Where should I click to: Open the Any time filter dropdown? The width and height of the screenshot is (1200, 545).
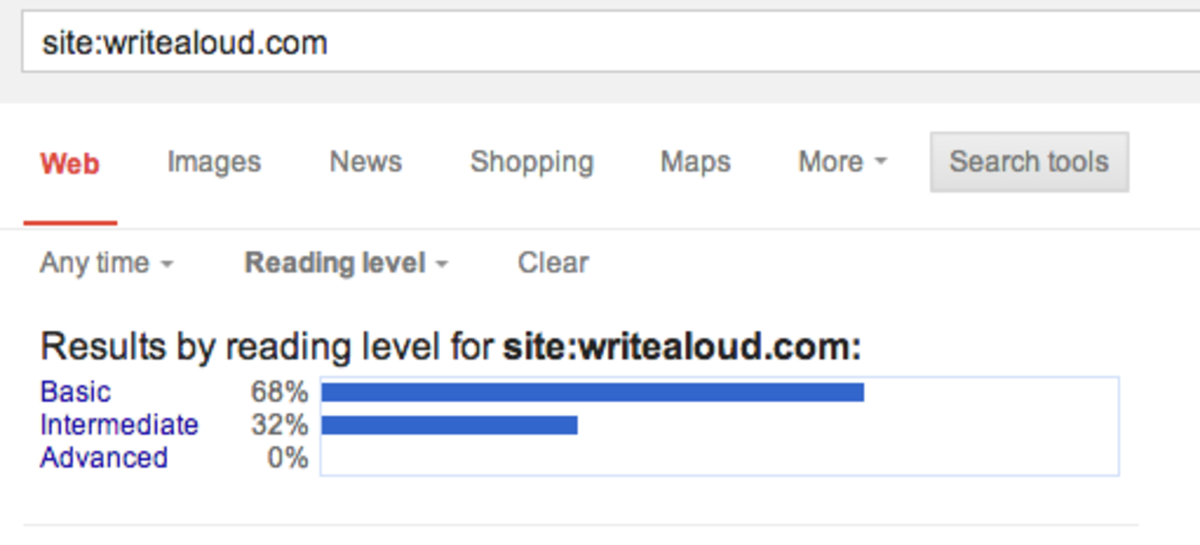(107, 263)
